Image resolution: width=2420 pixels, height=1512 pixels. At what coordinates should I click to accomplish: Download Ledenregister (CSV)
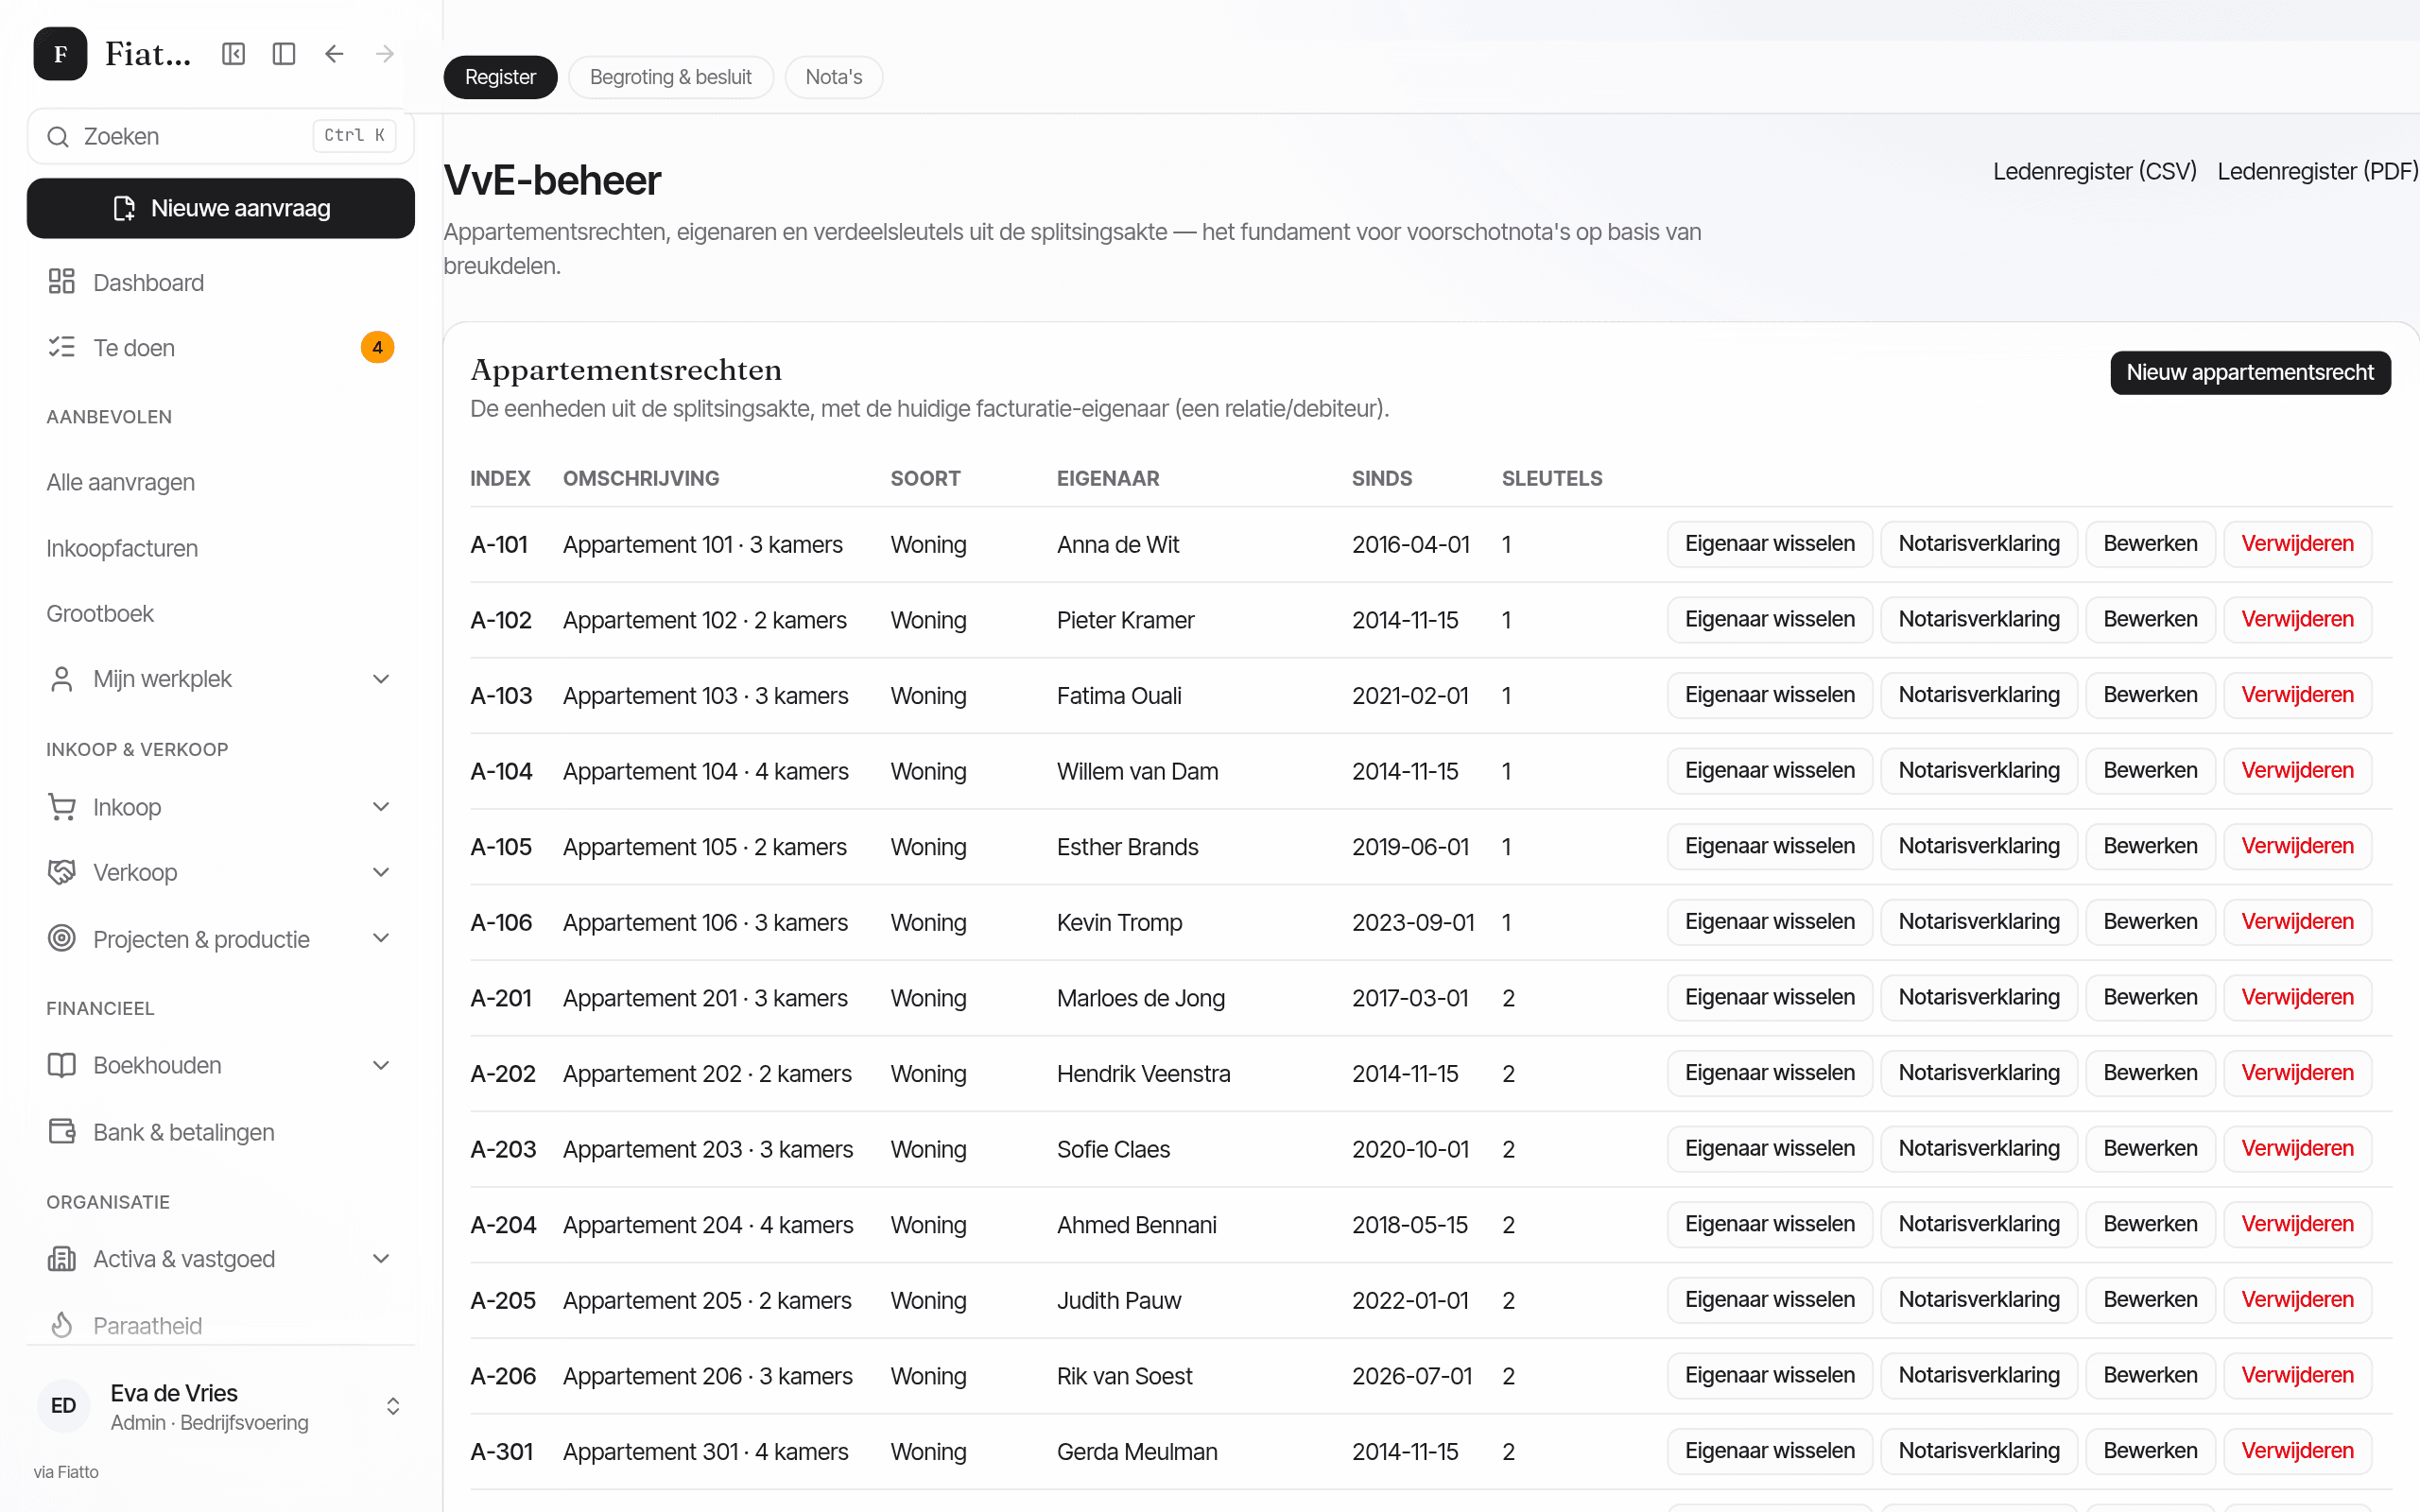coord(2095,172)
